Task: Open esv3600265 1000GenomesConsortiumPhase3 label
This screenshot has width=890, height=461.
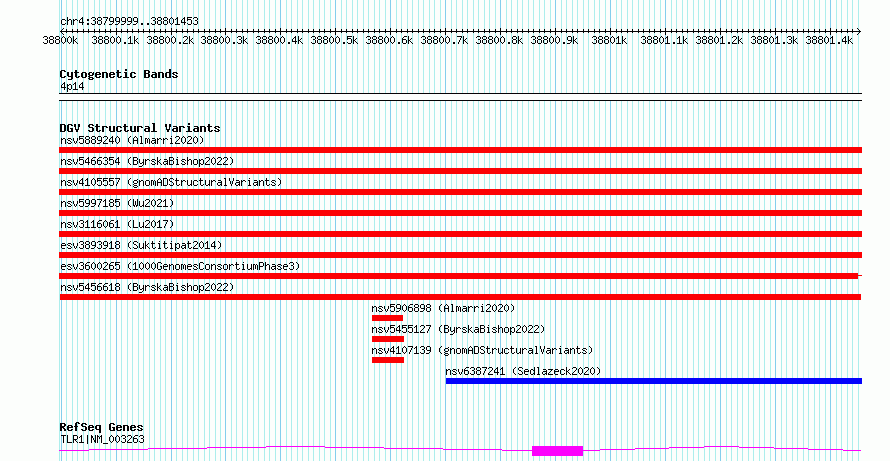Action: (180, 266)
